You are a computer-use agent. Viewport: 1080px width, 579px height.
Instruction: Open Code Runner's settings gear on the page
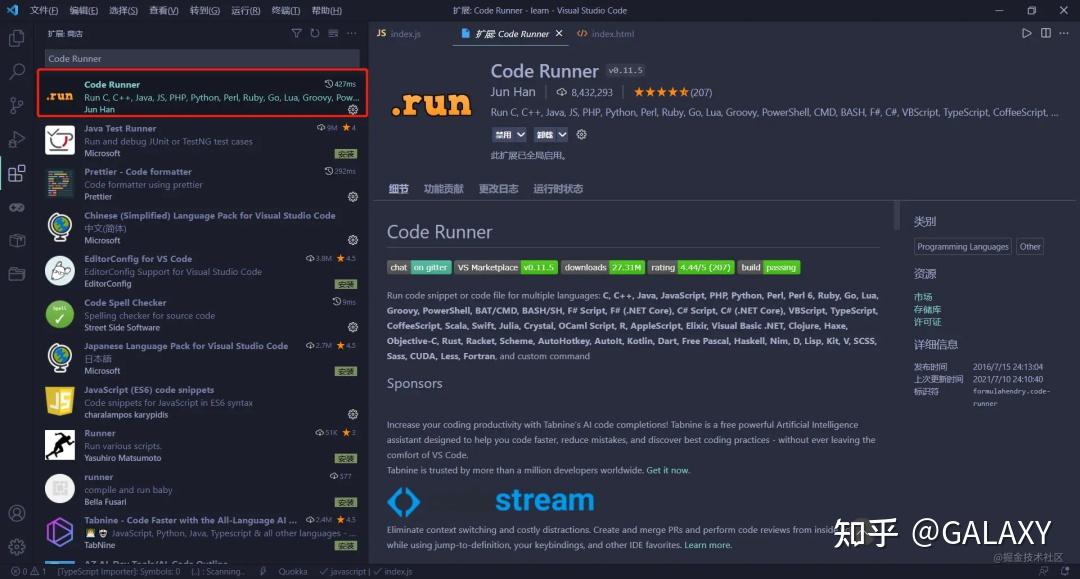pyautogui.click(x=582, y=134)
